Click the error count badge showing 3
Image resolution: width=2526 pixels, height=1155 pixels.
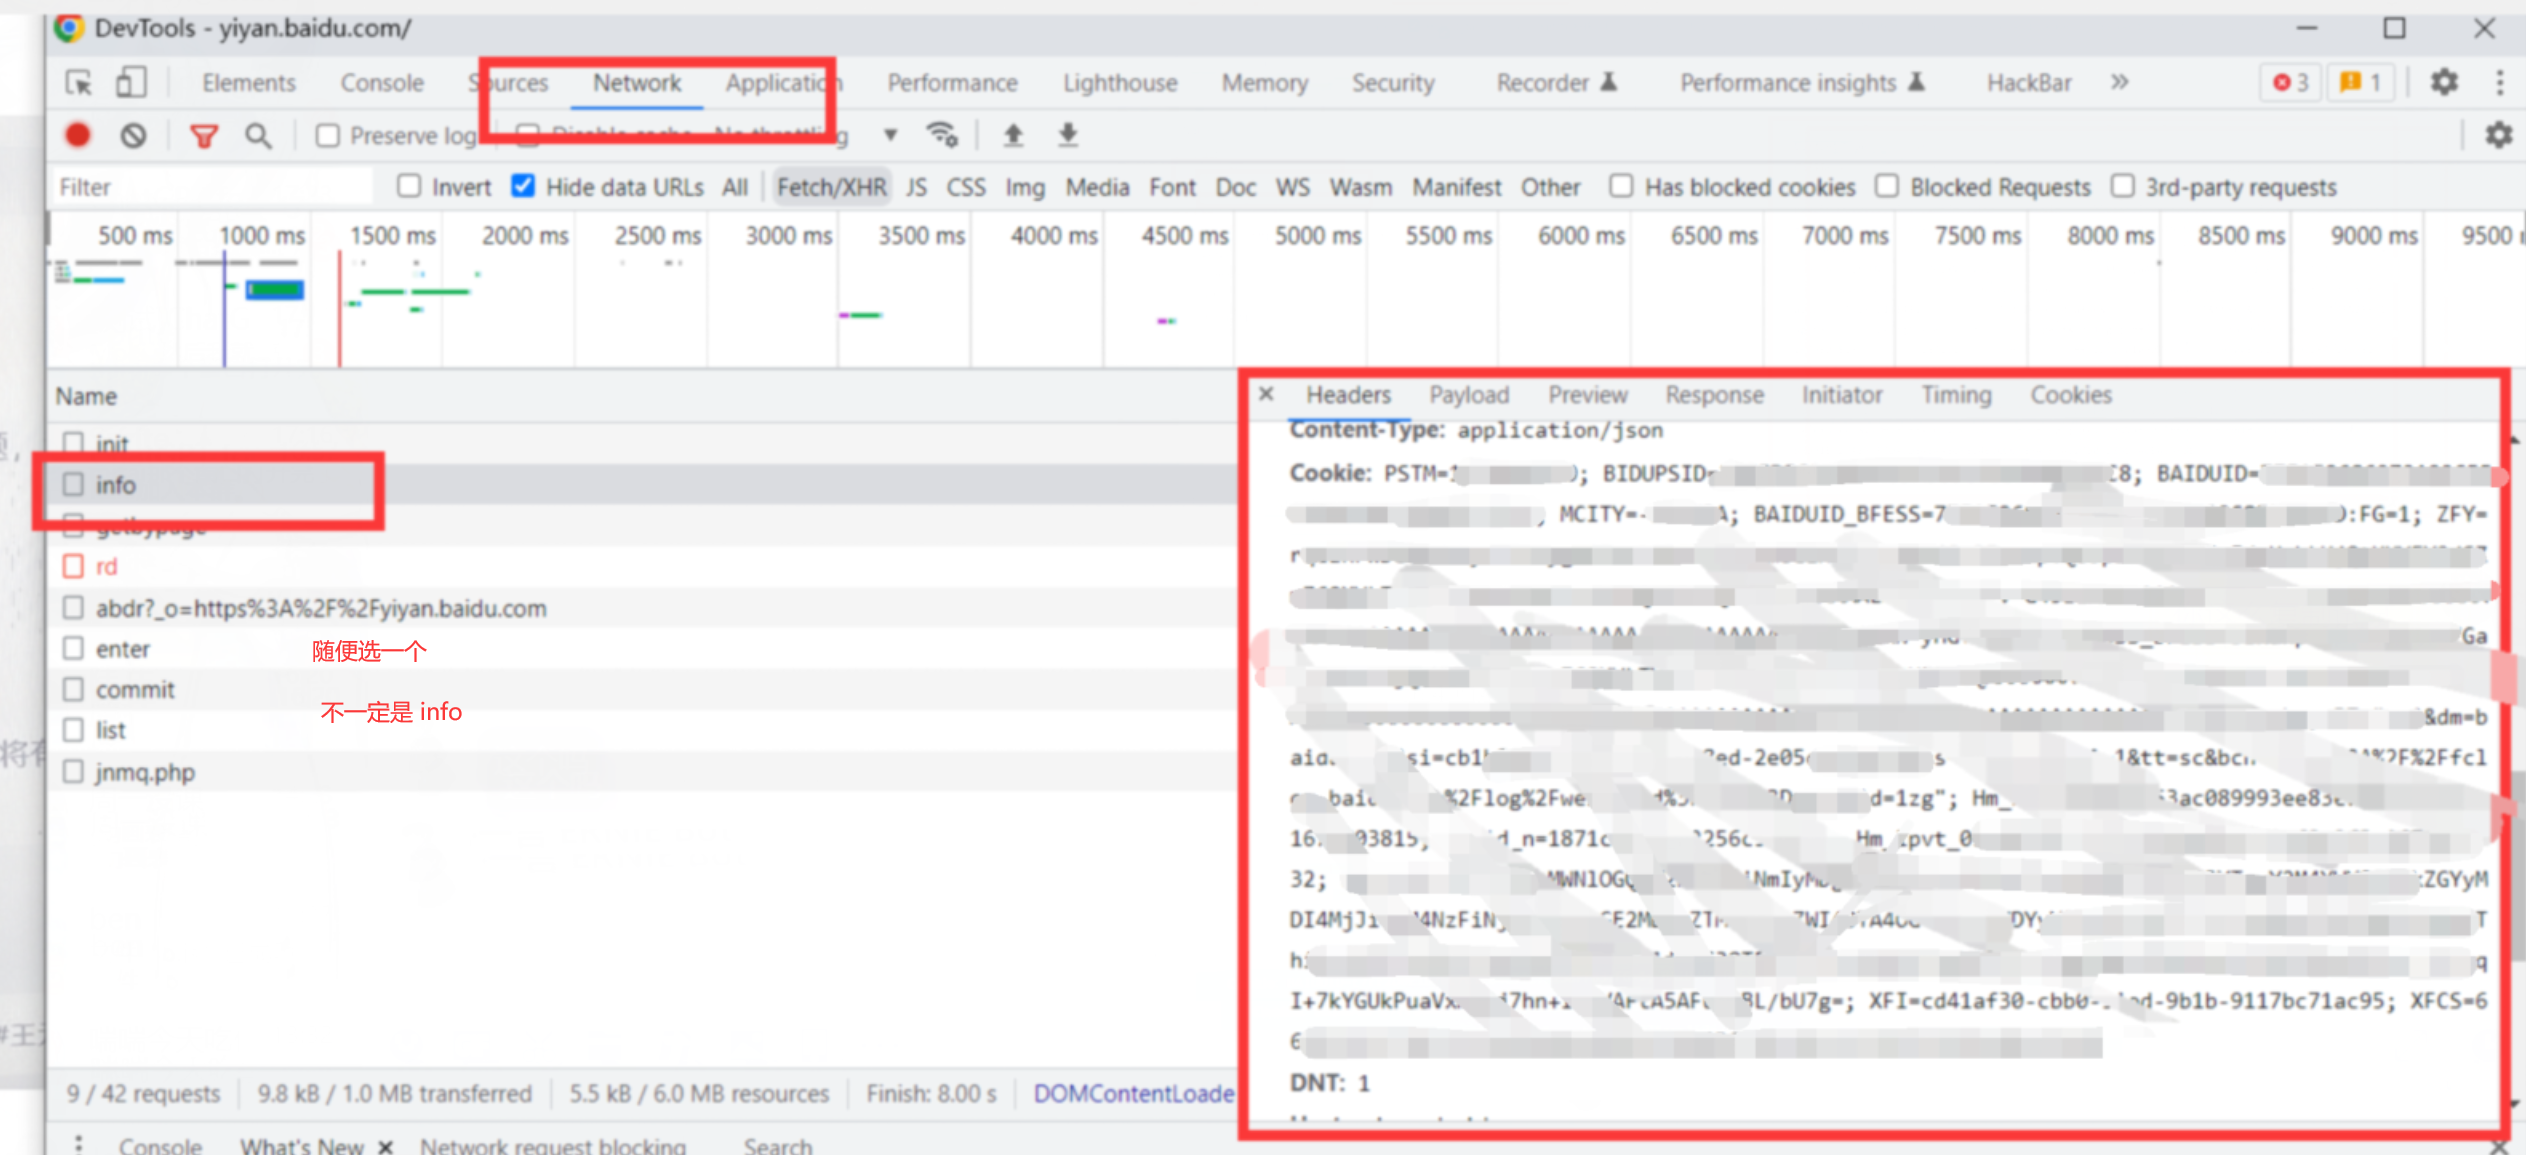coord(2290,82)
